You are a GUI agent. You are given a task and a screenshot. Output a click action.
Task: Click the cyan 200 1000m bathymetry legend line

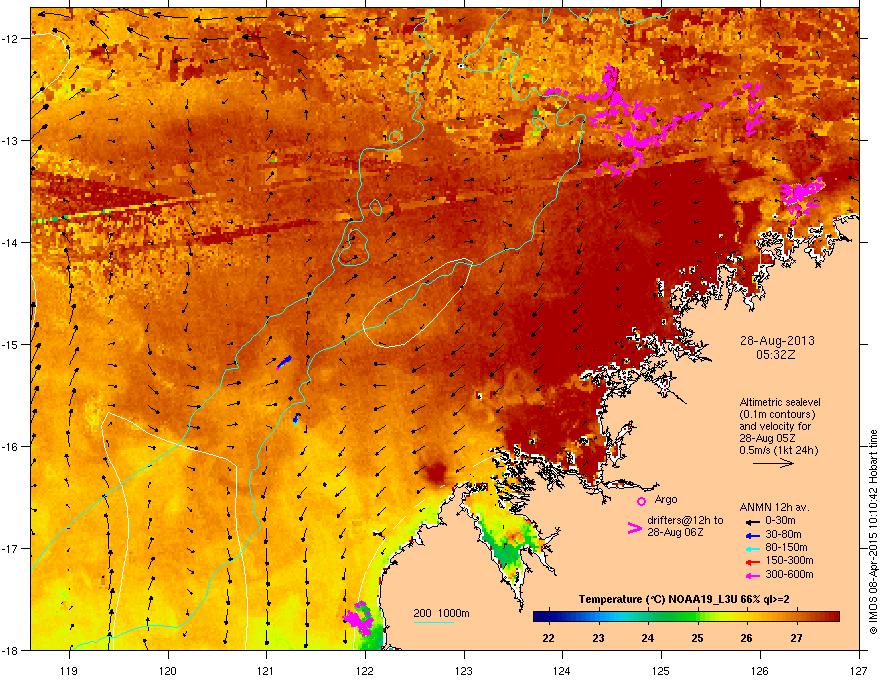[433, 622]
